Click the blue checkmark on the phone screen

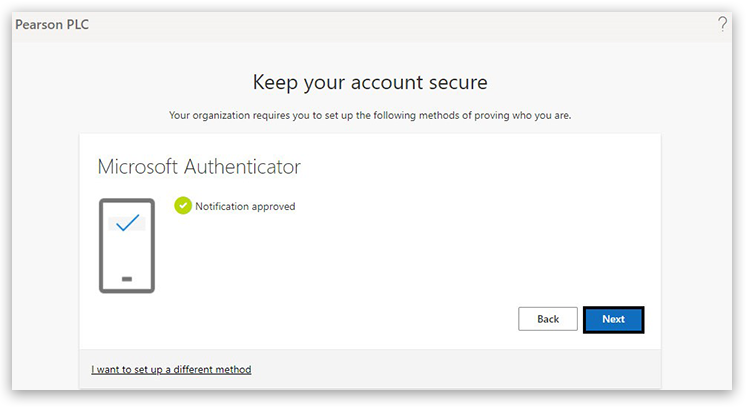[127, 224]
